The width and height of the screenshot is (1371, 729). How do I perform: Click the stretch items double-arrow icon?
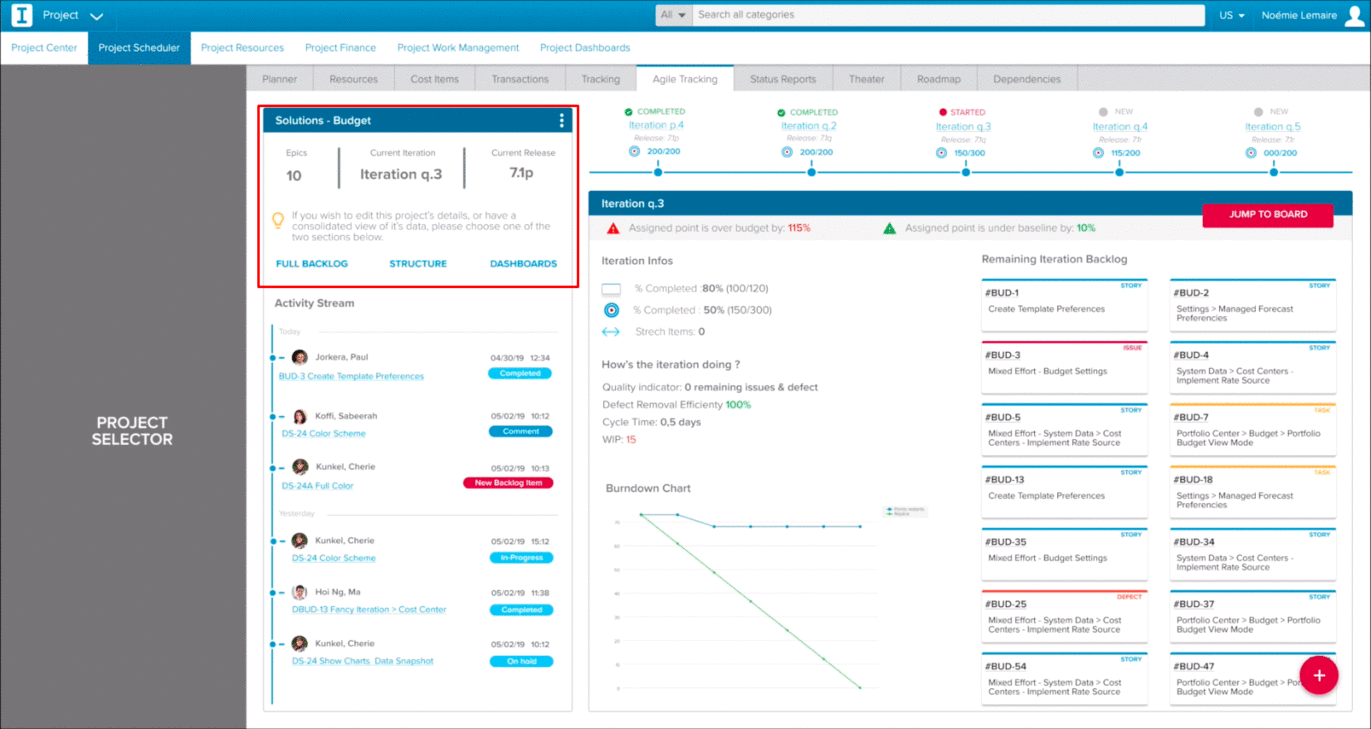[610, 330]
